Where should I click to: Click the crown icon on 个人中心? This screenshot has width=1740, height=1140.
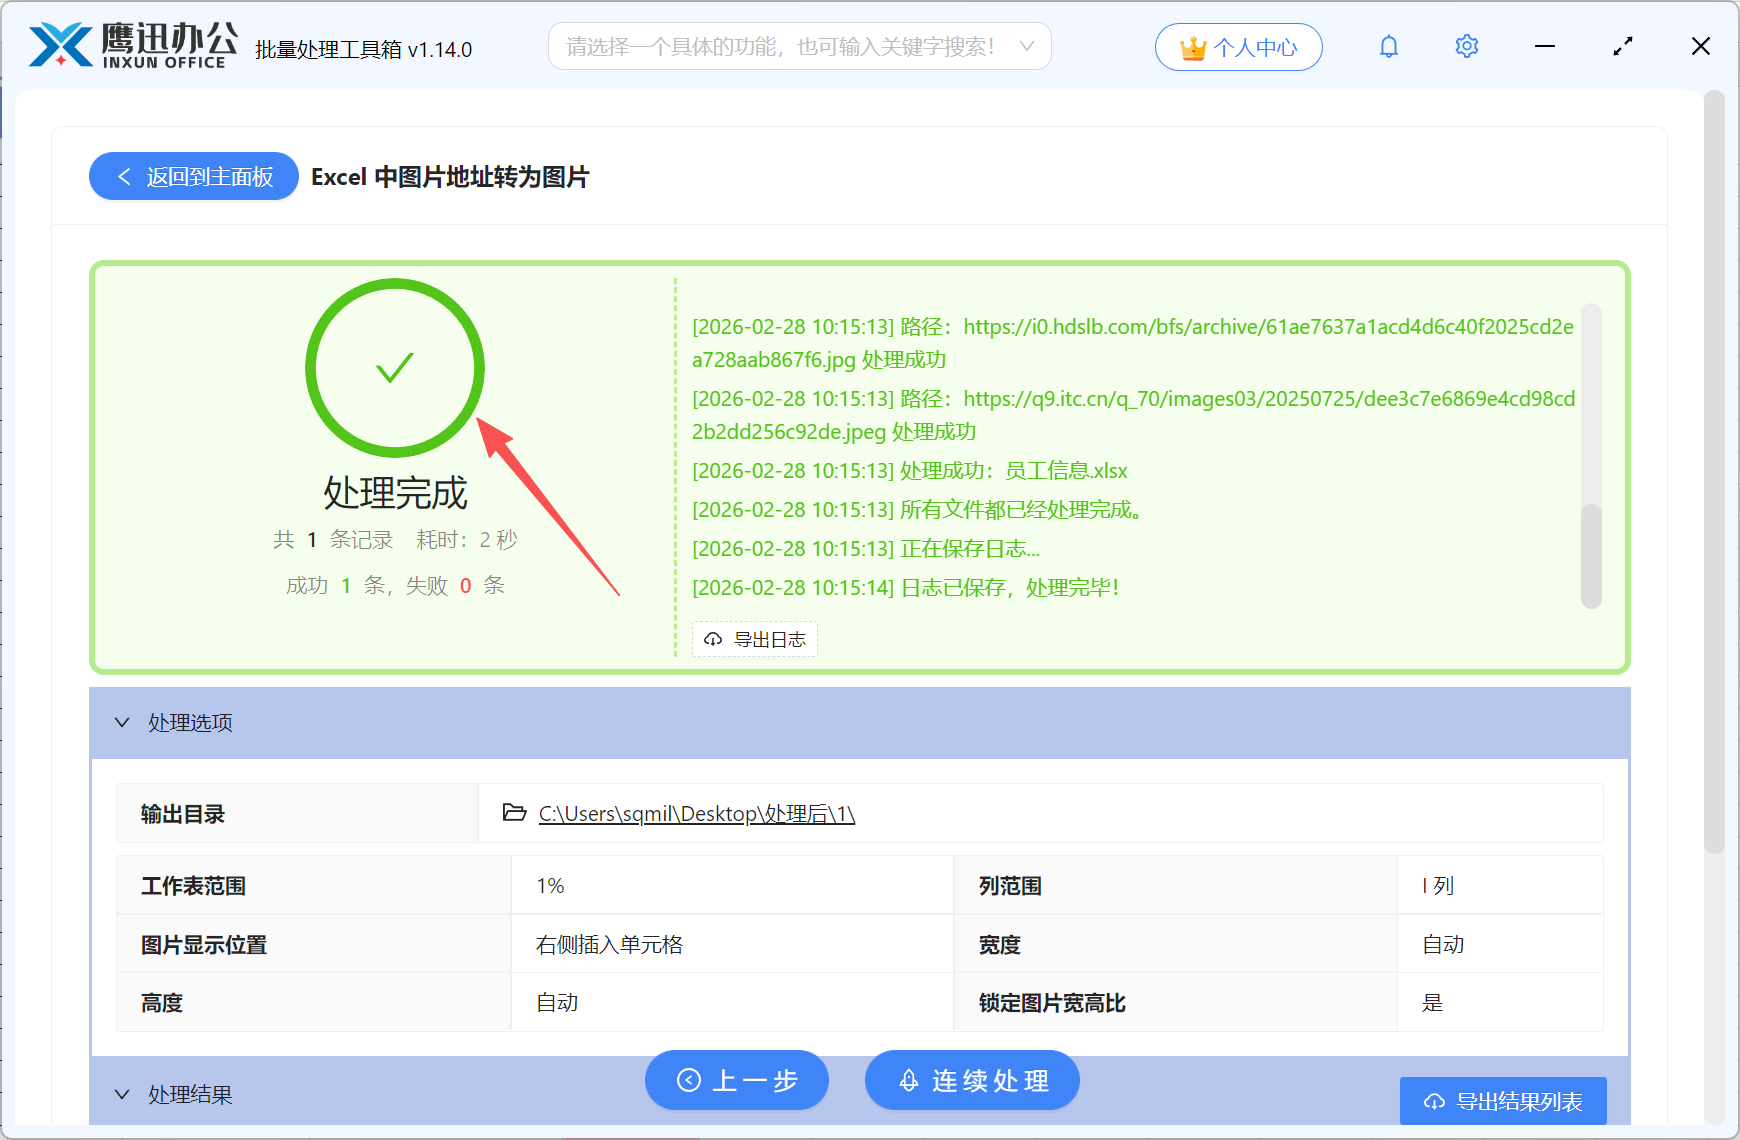1191,45
